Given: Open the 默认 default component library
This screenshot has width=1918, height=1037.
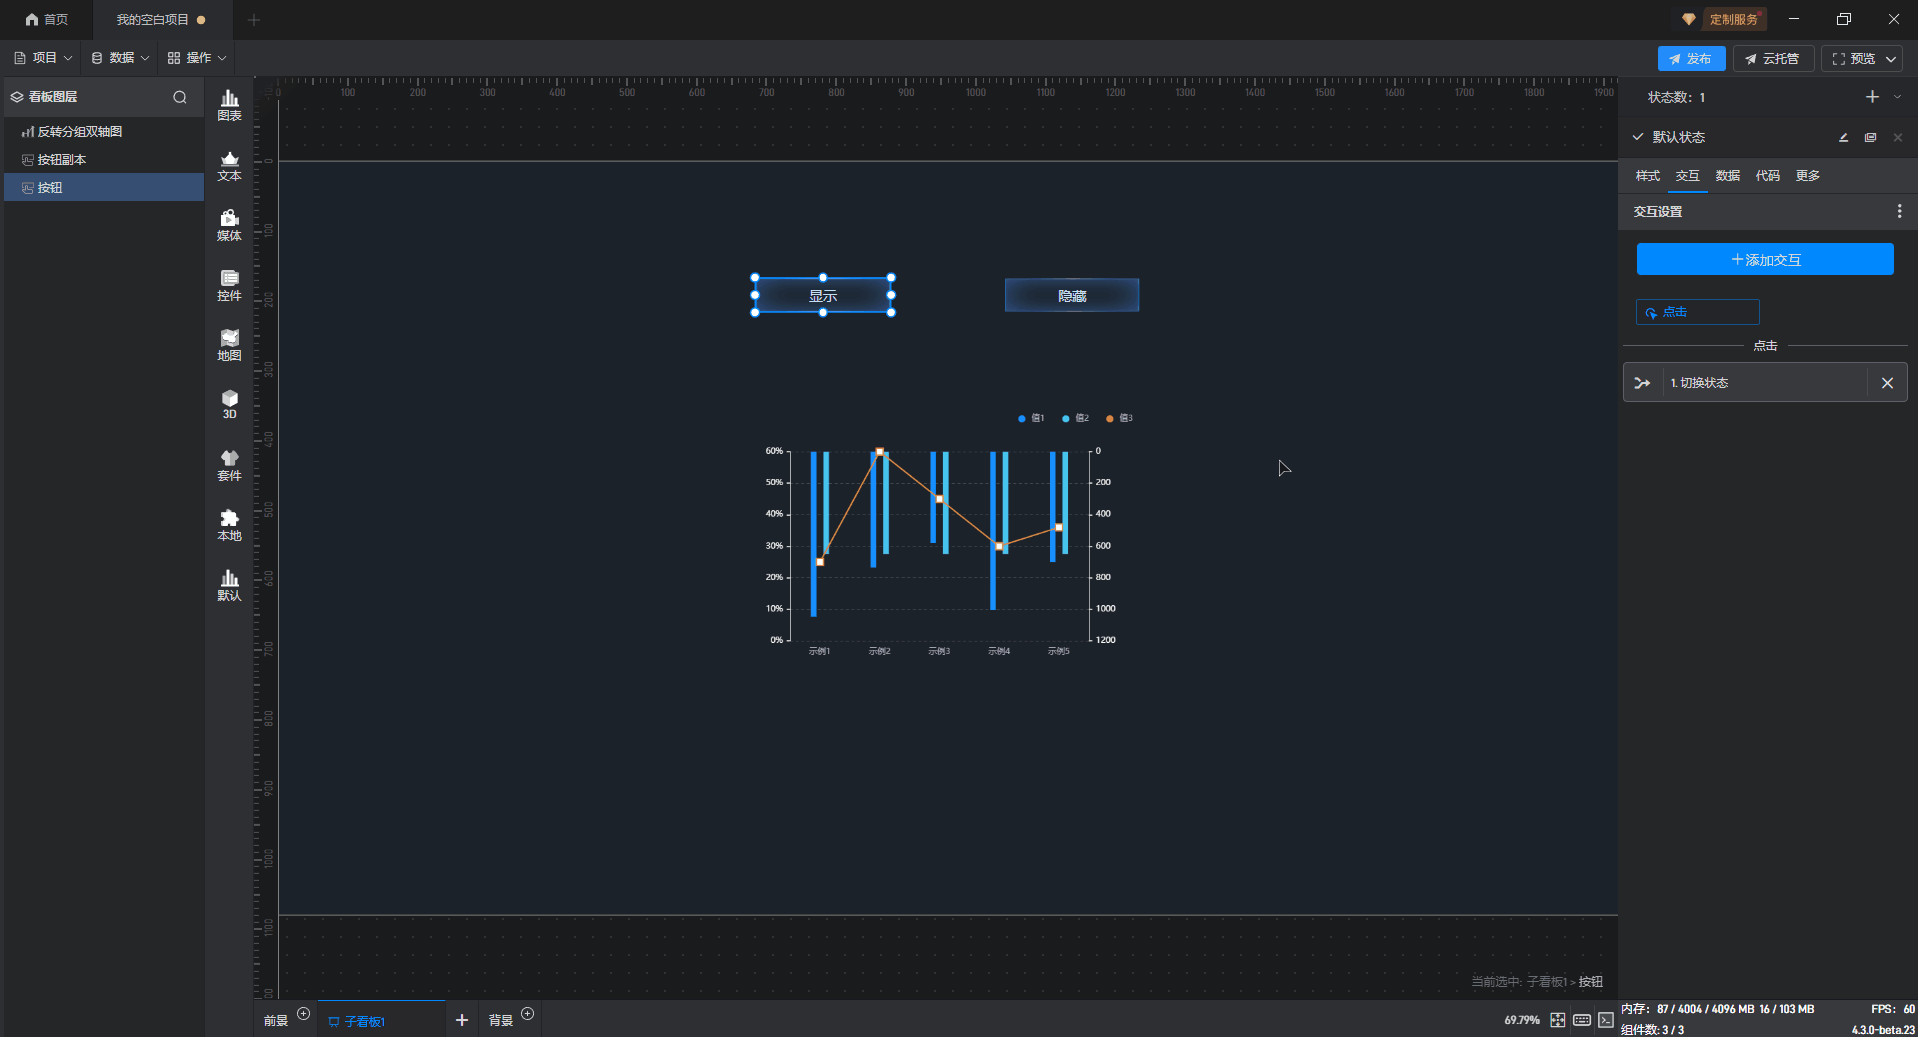Looking at the screenshot, I should [229, 585].
